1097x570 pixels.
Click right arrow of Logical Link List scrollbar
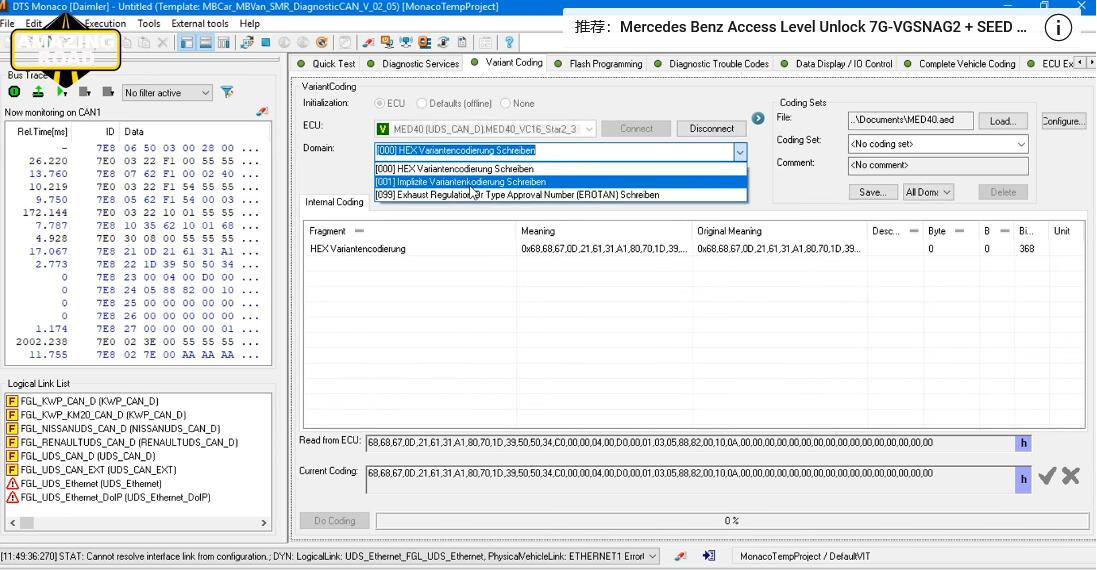tap(264, 523)
